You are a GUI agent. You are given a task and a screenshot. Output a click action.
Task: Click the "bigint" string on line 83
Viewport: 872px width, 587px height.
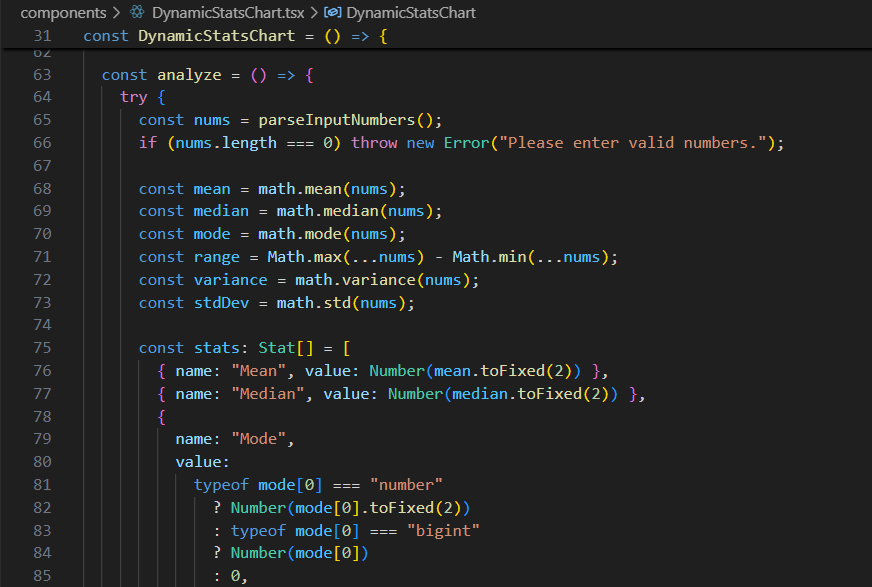(443, 531)
